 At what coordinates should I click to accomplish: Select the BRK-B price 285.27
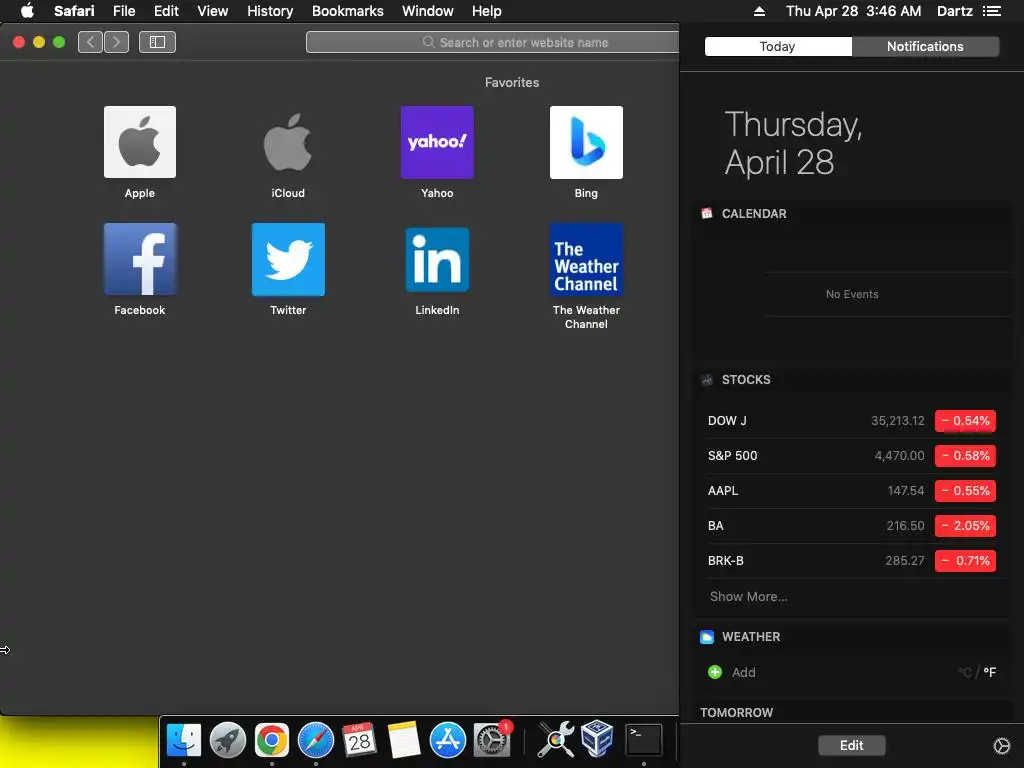pyautogui.click(x=905, y=561)
